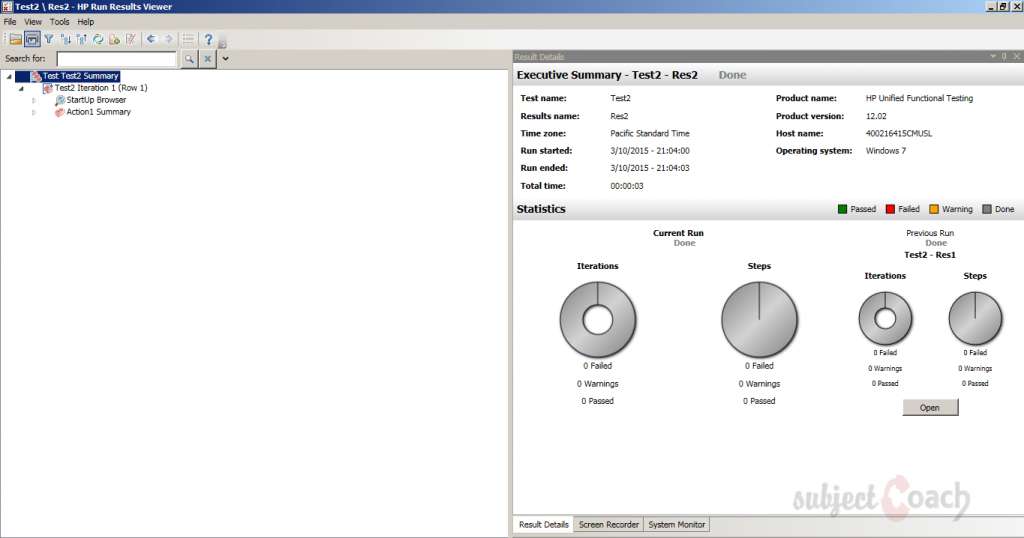Click the collapse-up tree arrow toolbar icon

pyautogui.click(x=82, y=39)
